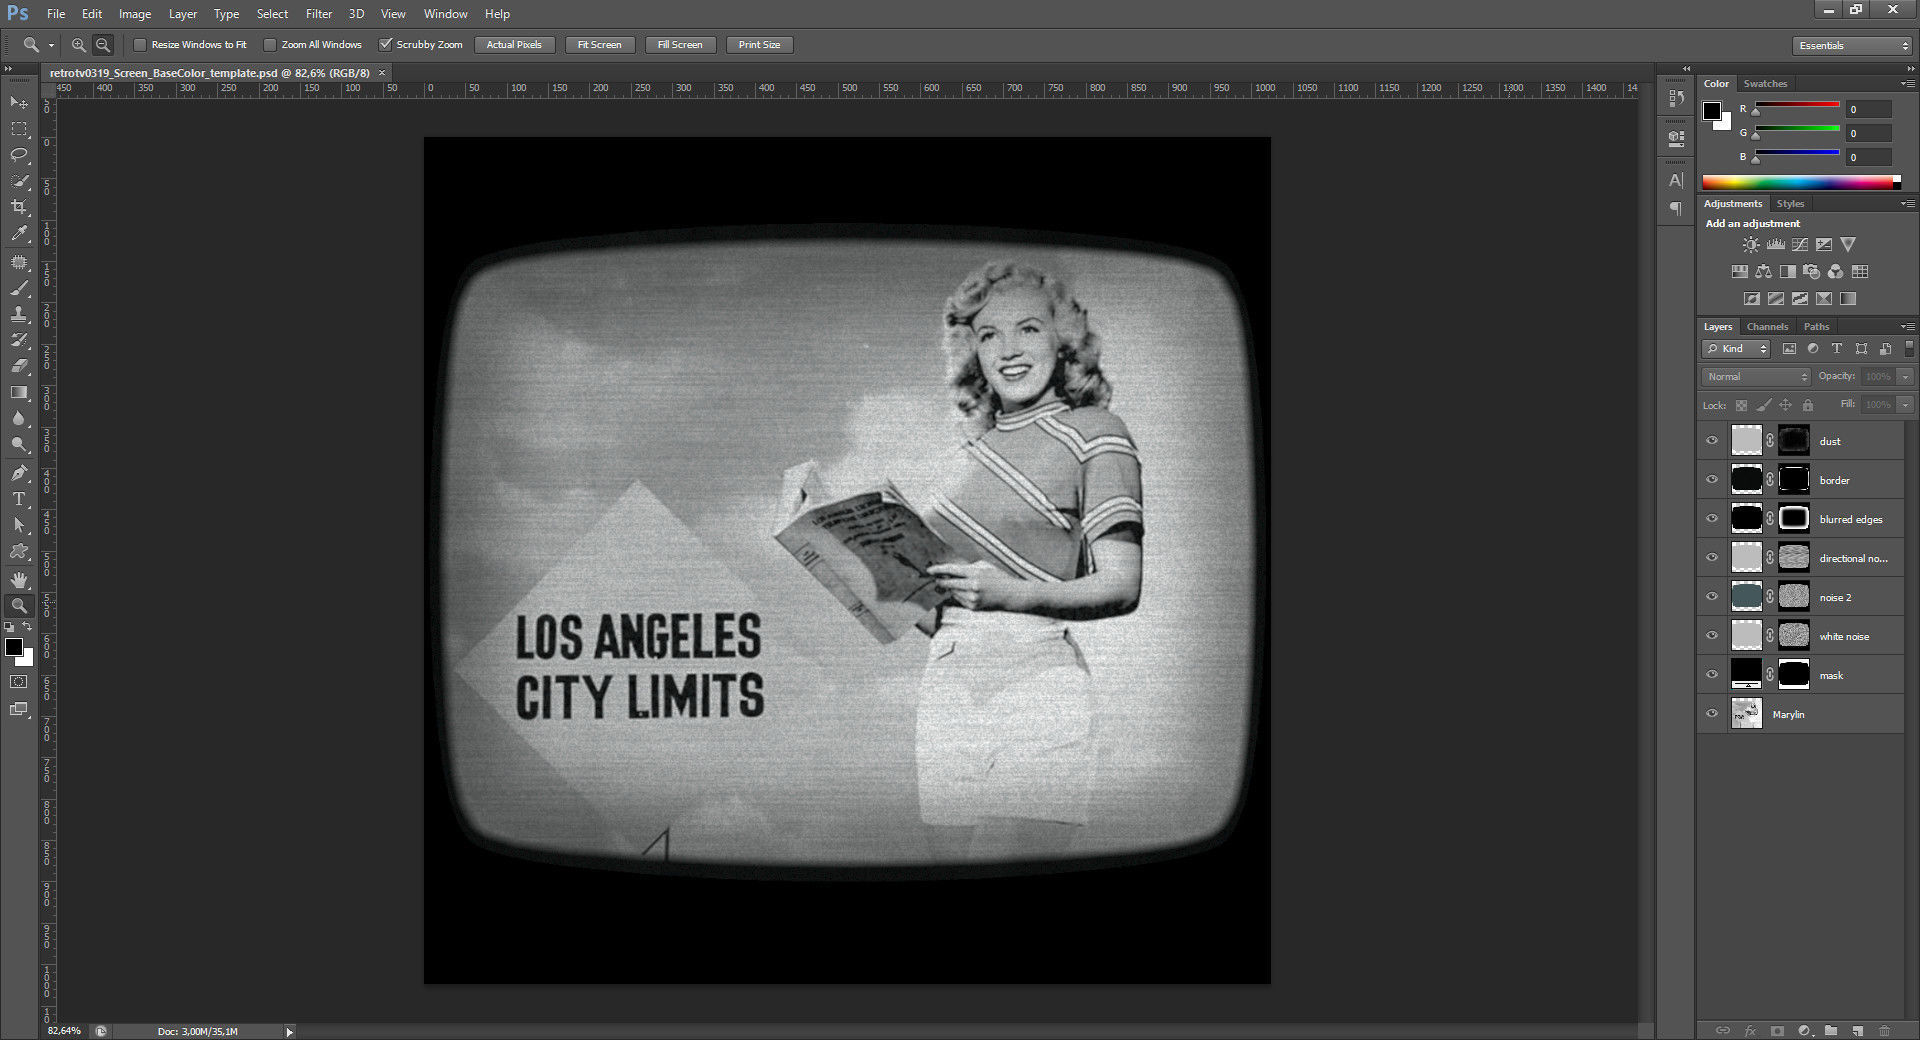The height and width of the screenshot is (1040, 1920).
Task: Select the Dodge tool
Action: pos(19,444)
